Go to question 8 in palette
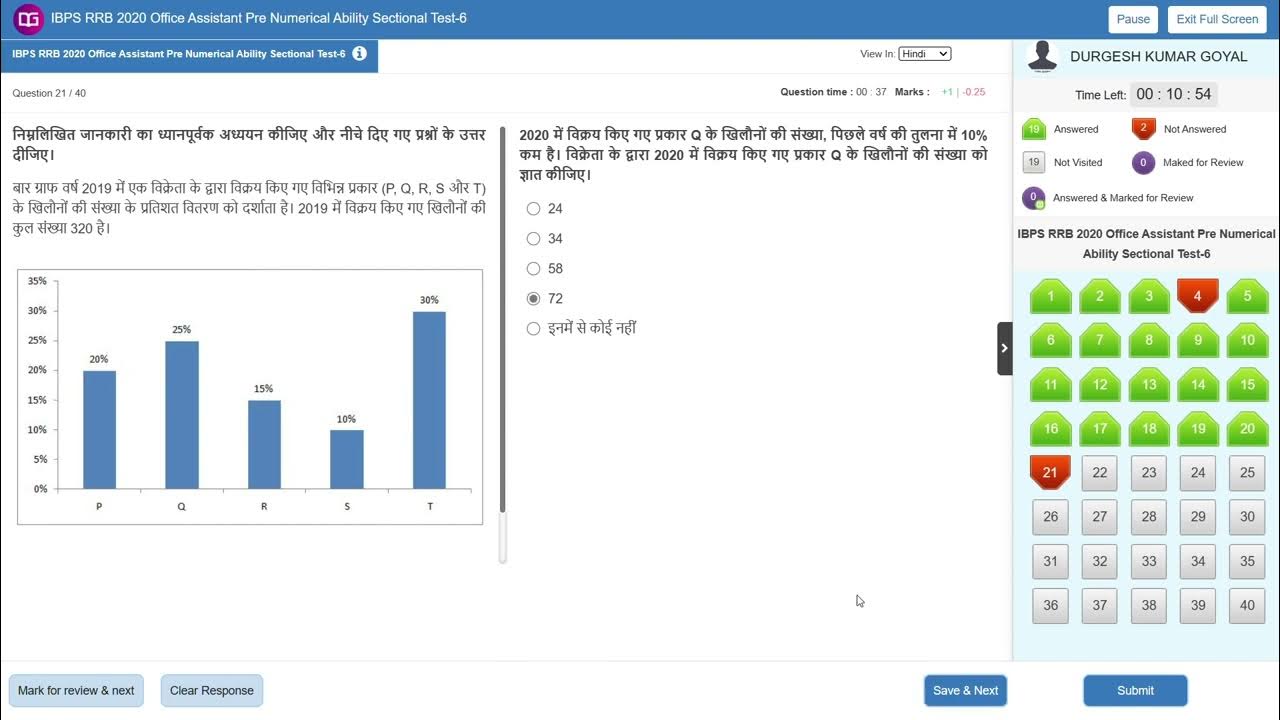 click(1149, 340)
